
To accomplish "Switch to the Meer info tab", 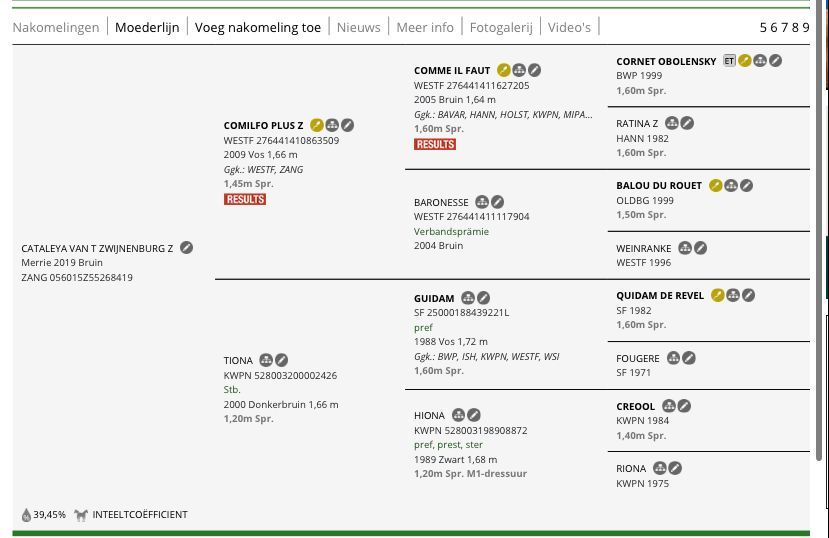I will coord(425,27).
